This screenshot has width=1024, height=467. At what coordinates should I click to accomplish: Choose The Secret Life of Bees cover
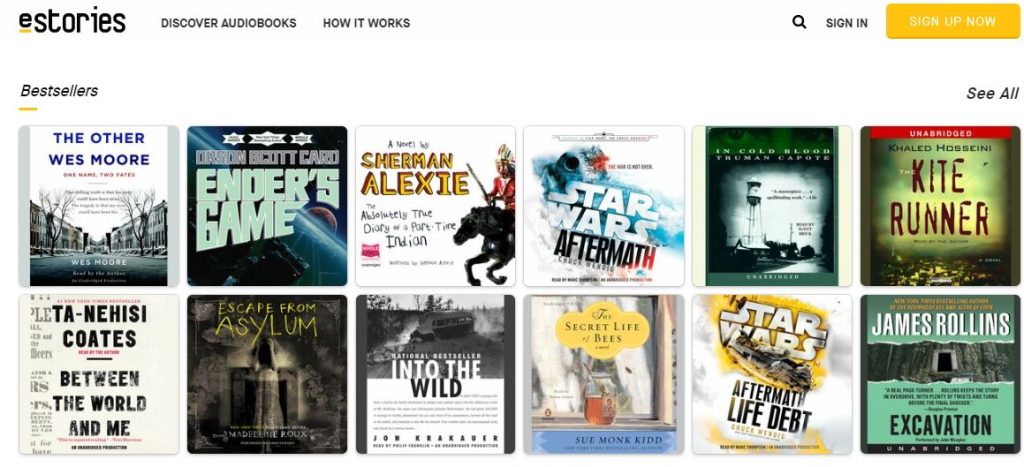(x=604, y=374)
